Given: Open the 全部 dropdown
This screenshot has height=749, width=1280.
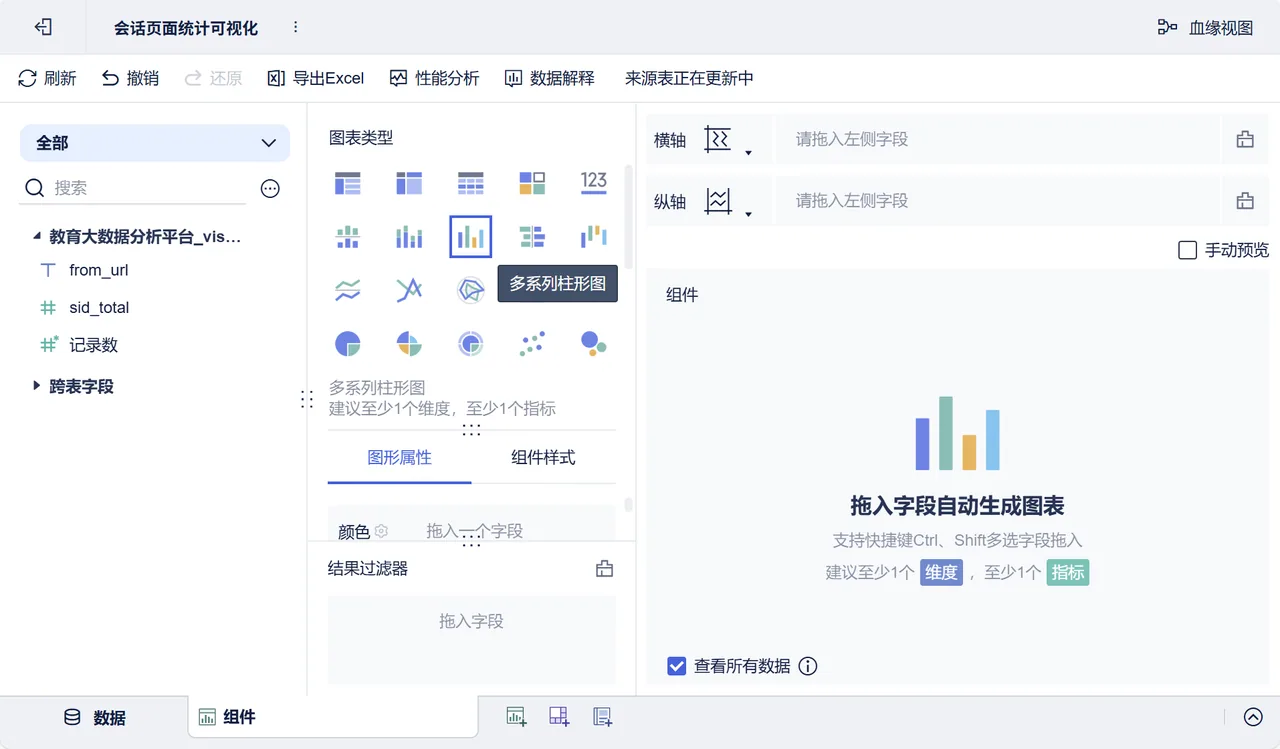Looking at the screenshot, I should coord(155,143).
